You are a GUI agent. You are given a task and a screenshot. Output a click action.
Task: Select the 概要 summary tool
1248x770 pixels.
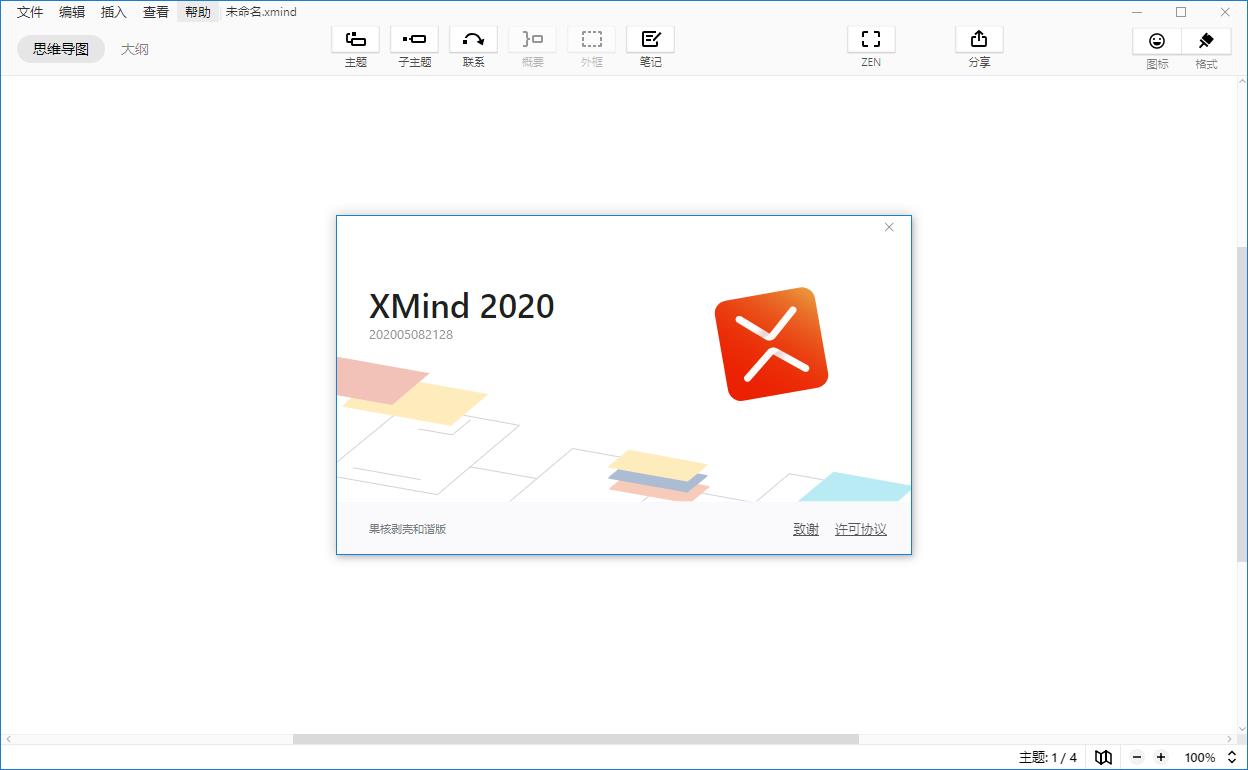pyautogui.click(x=532, y=45)
